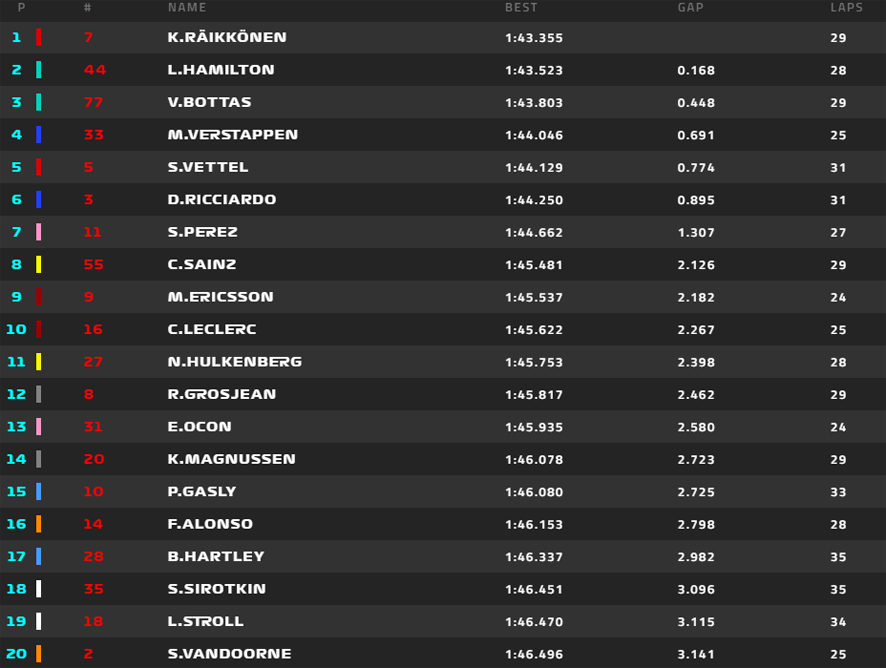Click the yellow team color bar beside Sainz
Screen dimensions: 886x668
coord(38,264)
